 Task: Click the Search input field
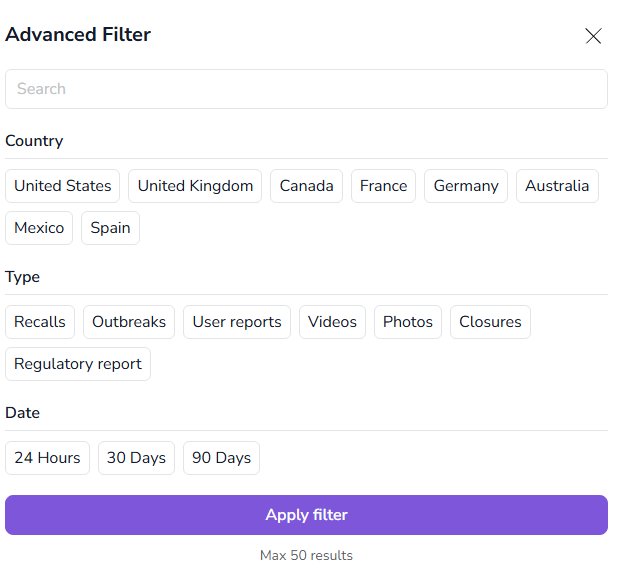(306, 89)
